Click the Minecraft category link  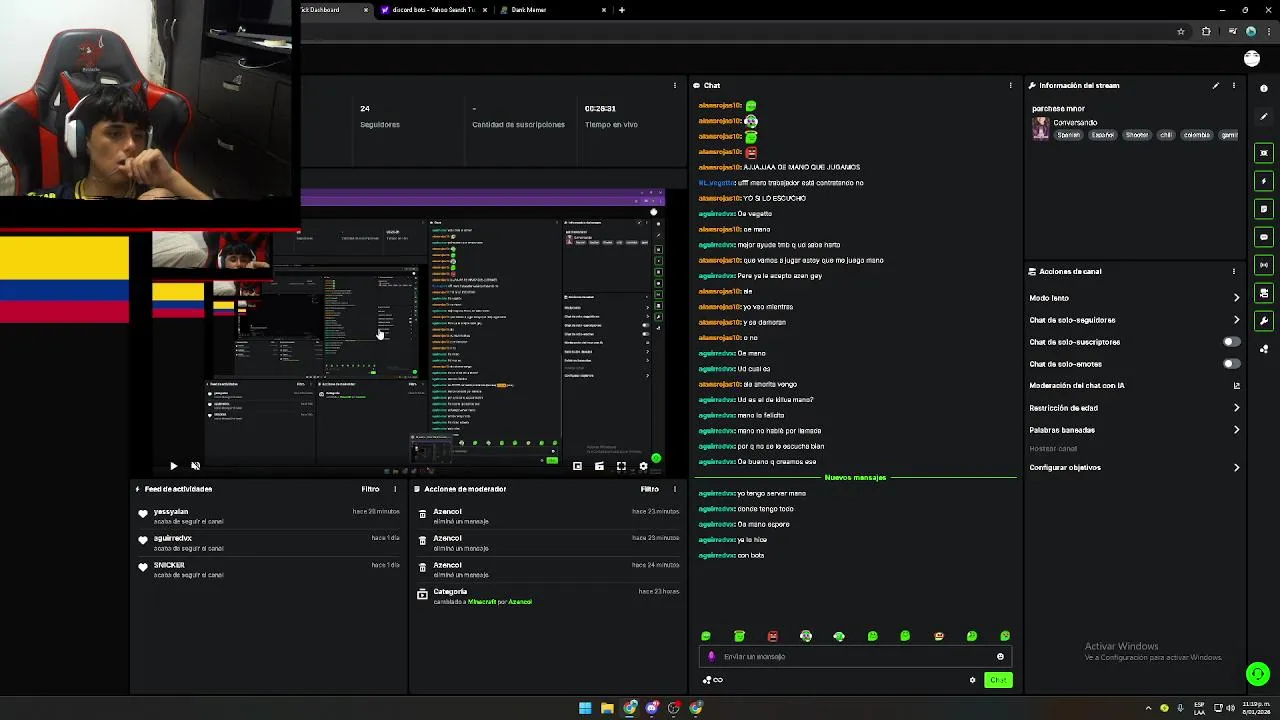[482, 602]
